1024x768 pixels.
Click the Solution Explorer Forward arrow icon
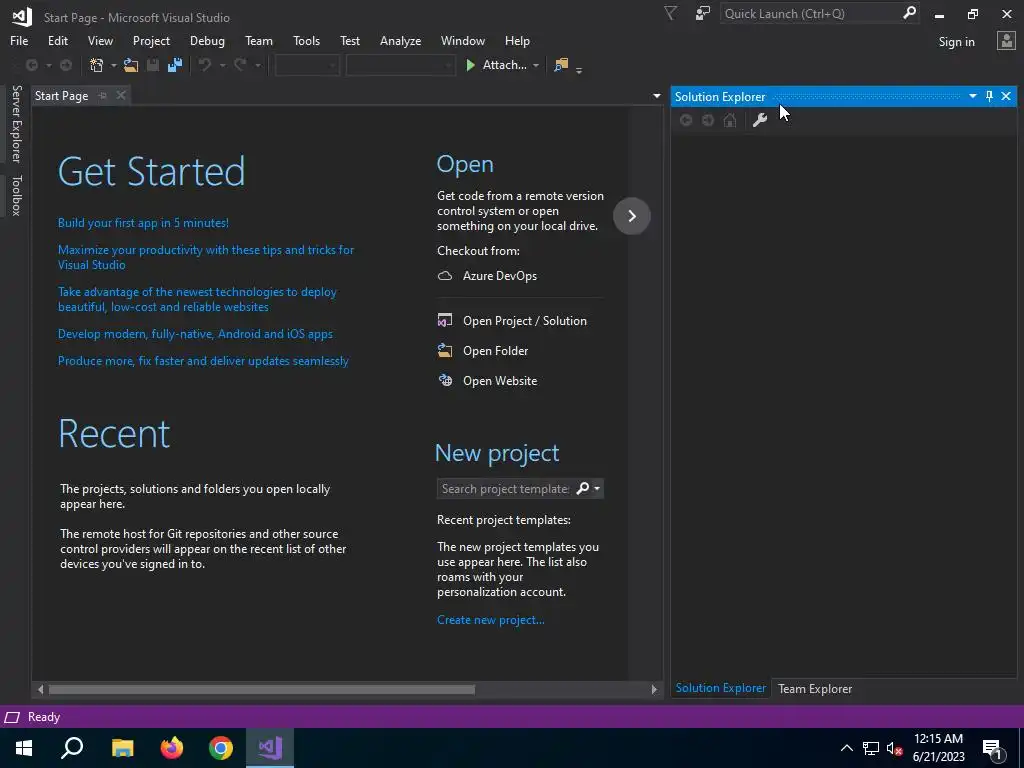pos(708,120)
